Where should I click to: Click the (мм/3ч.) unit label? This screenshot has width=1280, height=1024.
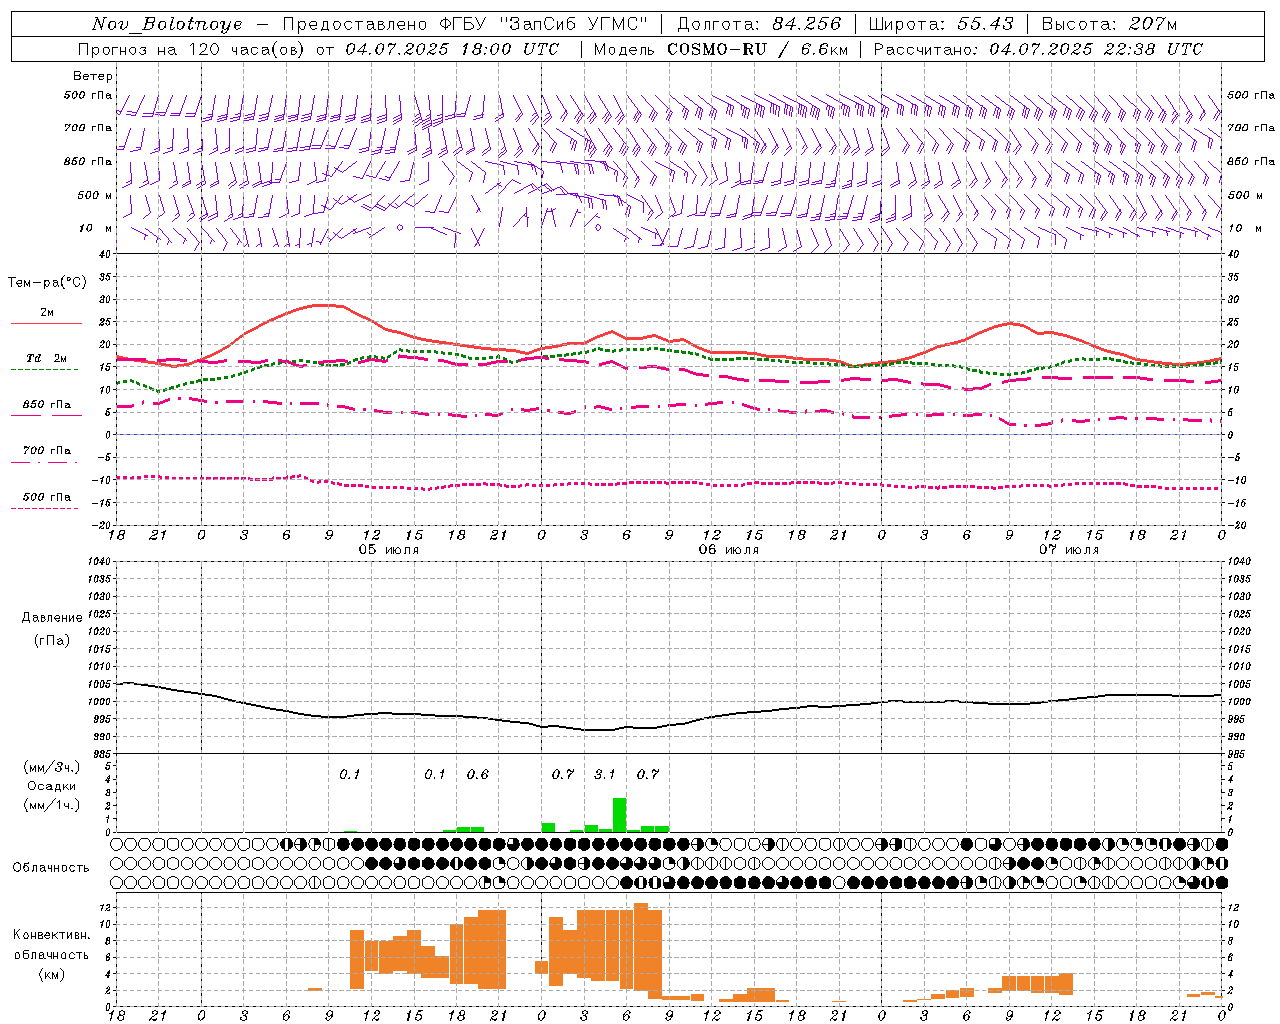(x=52, y=767)
